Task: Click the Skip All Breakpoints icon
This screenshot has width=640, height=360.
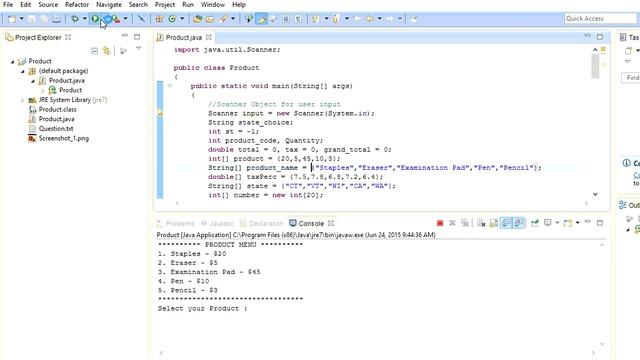Action: (141, 19)
